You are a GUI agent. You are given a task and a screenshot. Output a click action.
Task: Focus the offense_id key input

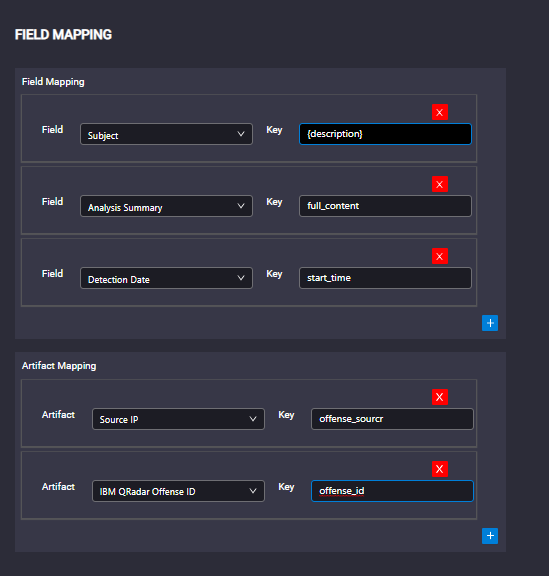[392, 491]
